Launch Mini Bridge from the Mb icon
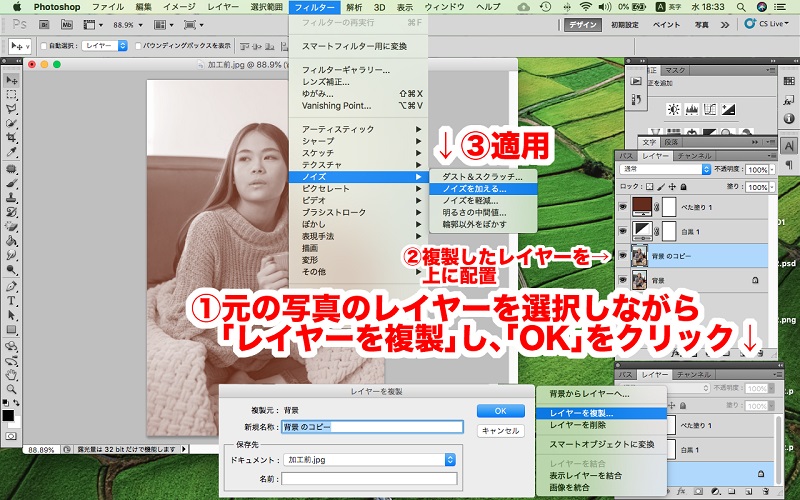Image resolution: width=800 pixels, height=500 pixels. click(x=66, y=24)
